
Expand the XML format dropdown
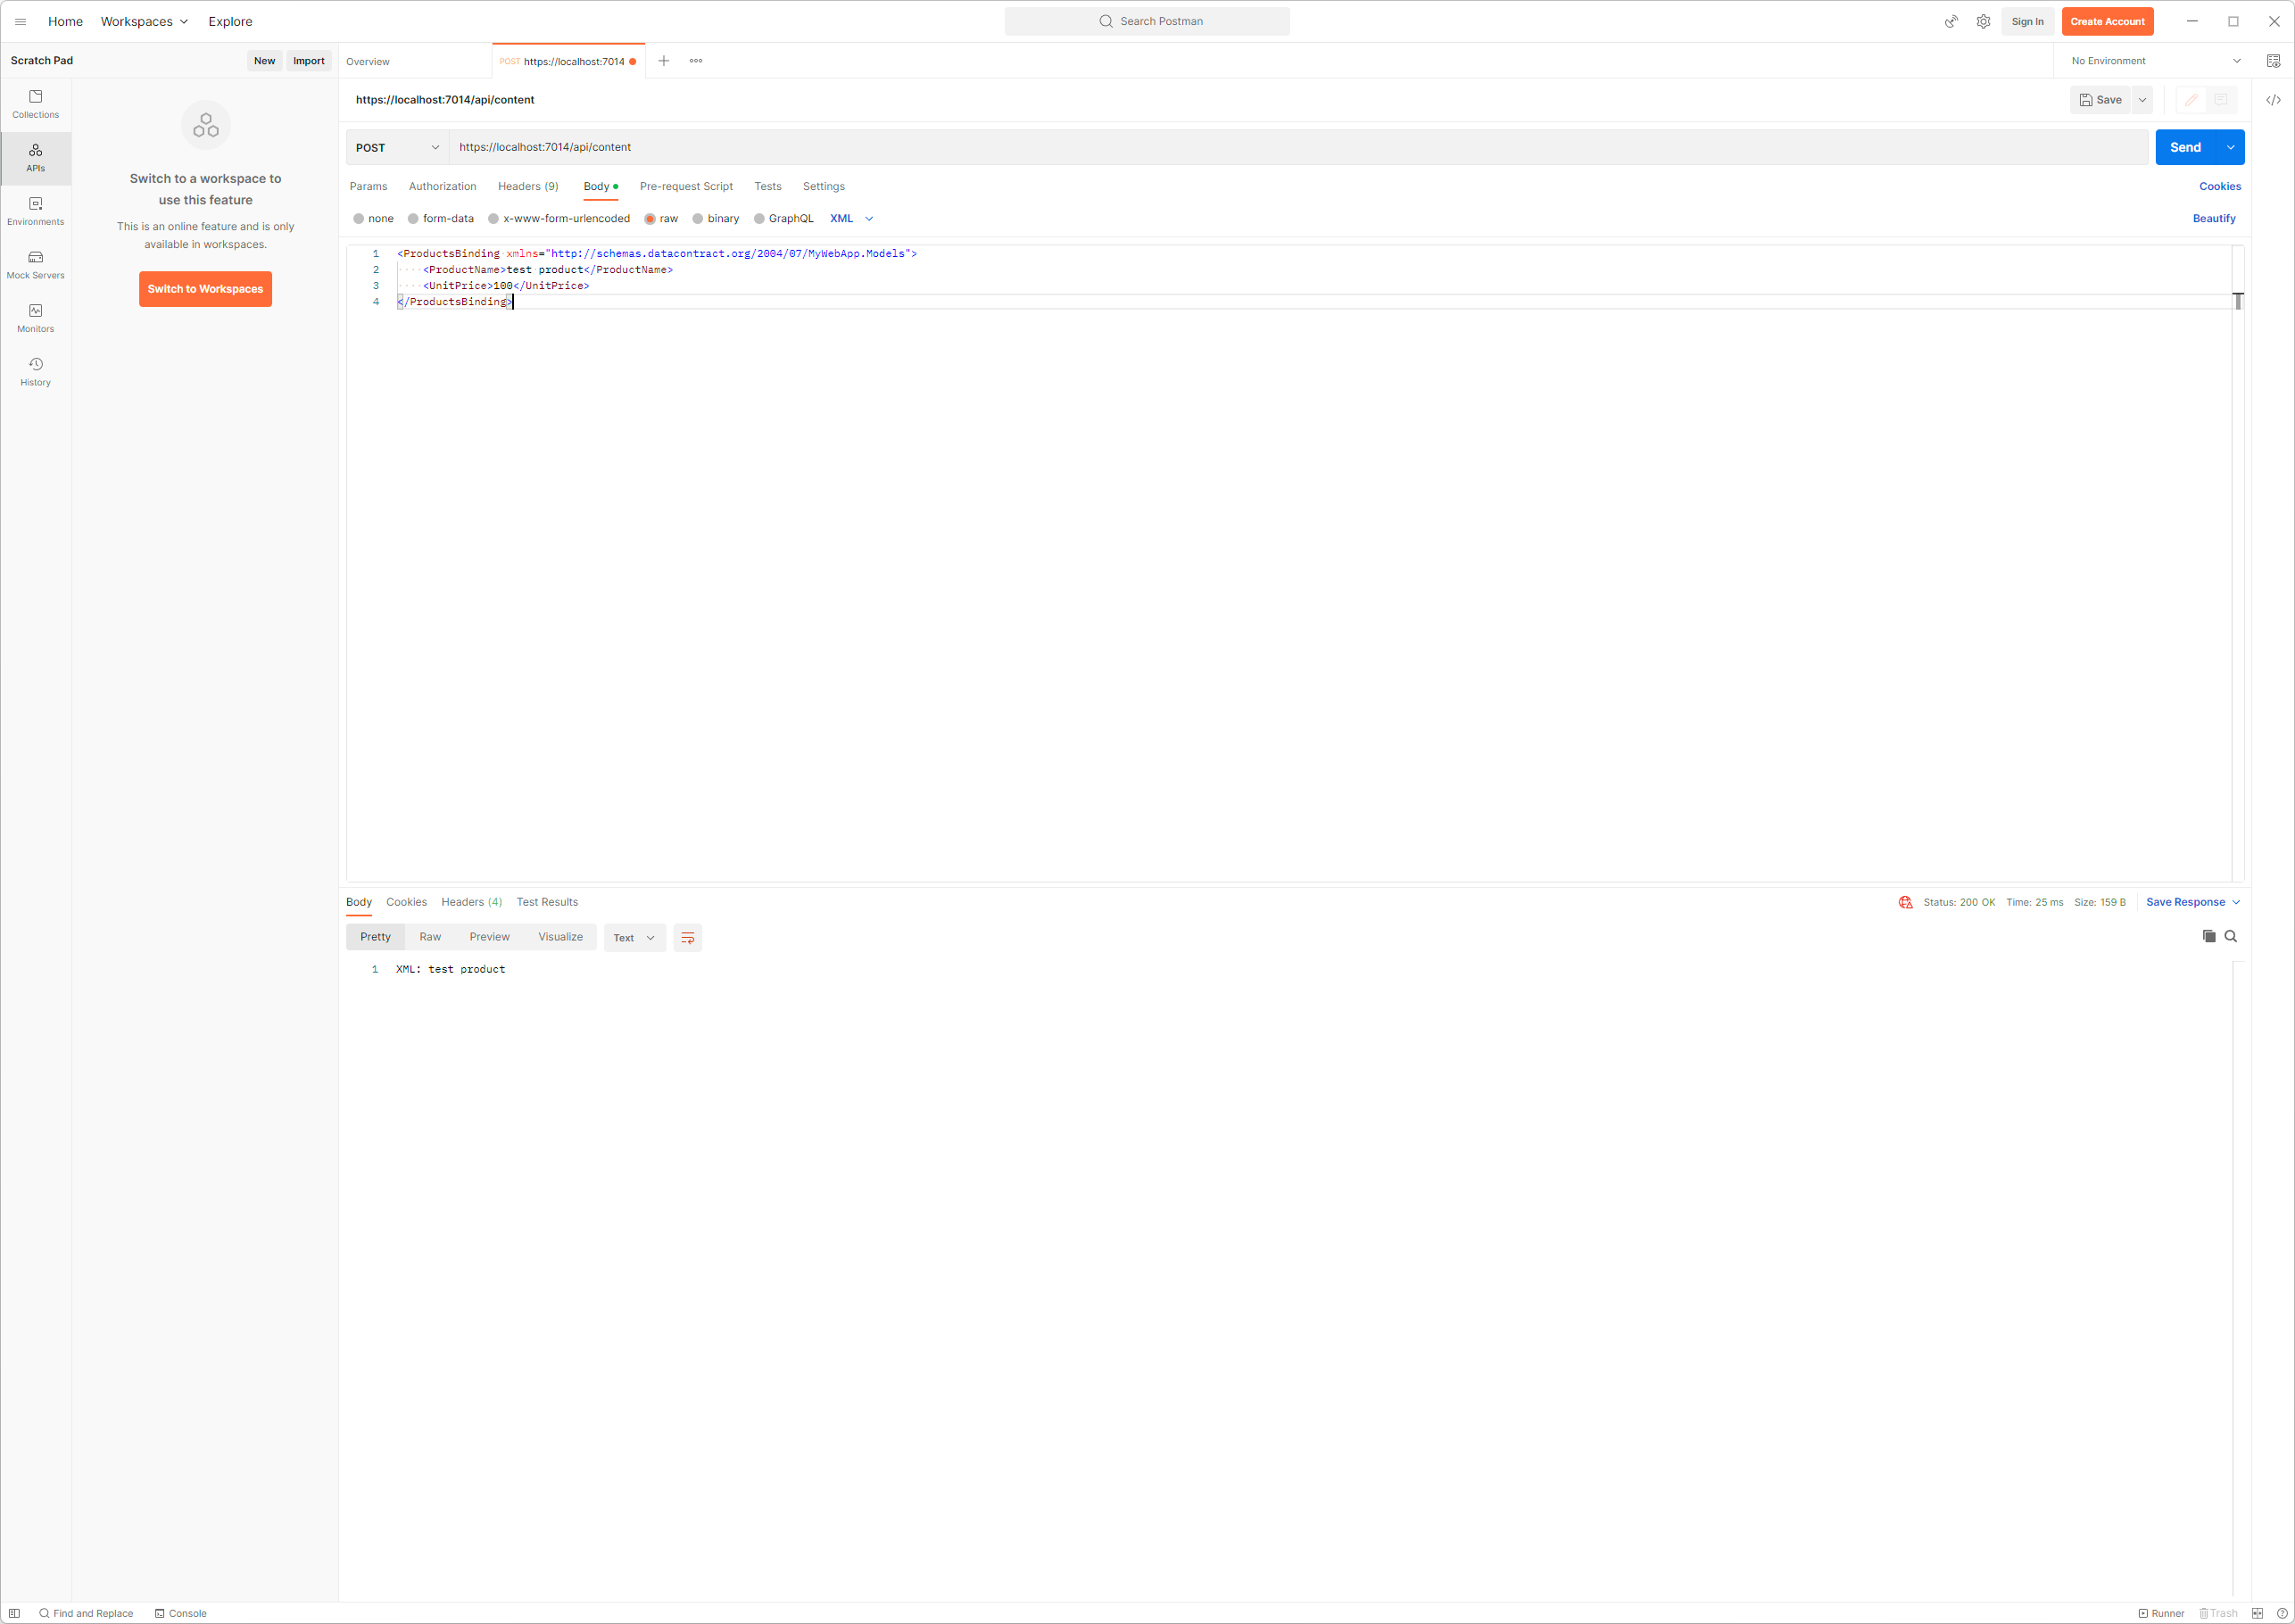tap(851, 219)
